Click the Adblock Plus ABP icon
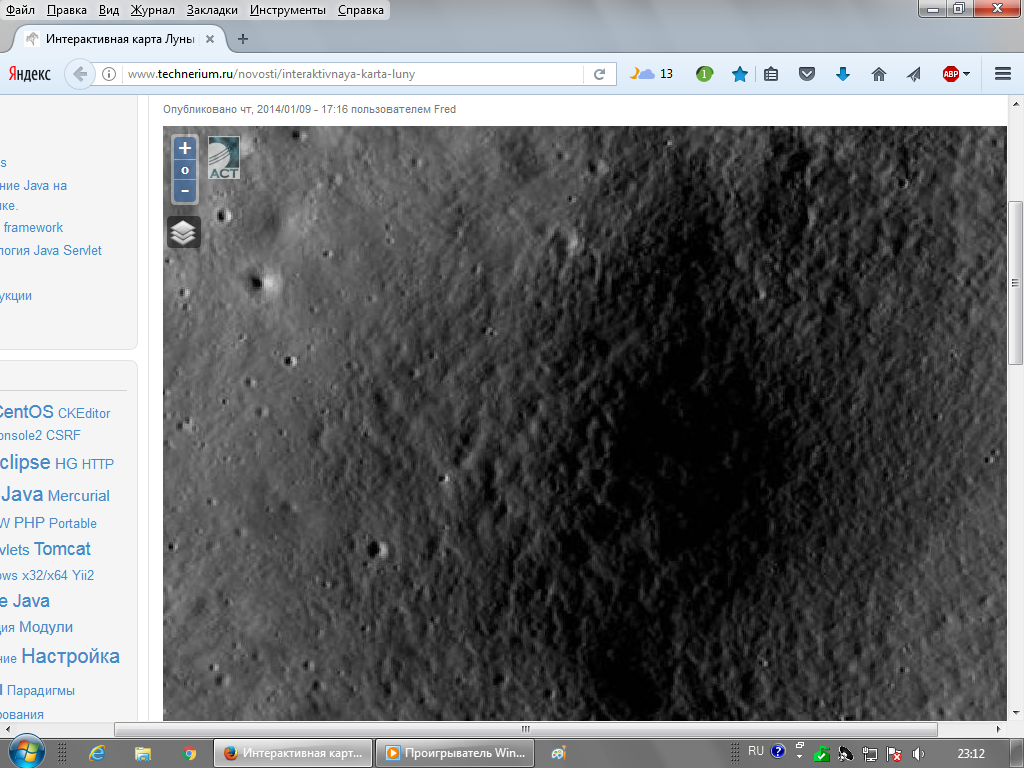Screen dimensions: 1024x768 point(951,74)
